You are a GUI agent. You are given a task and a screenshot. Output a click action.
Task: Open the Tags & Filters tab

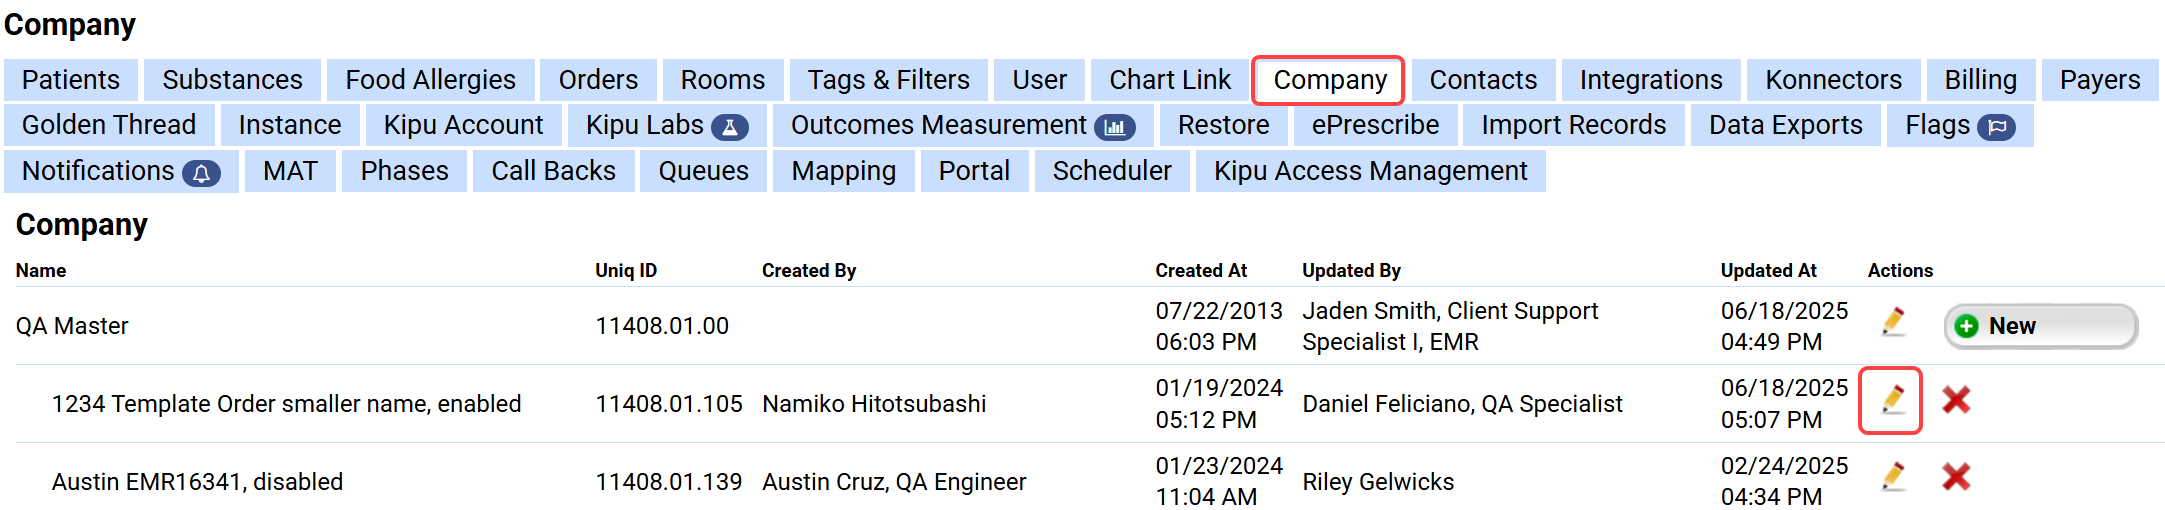click(889, 80)
